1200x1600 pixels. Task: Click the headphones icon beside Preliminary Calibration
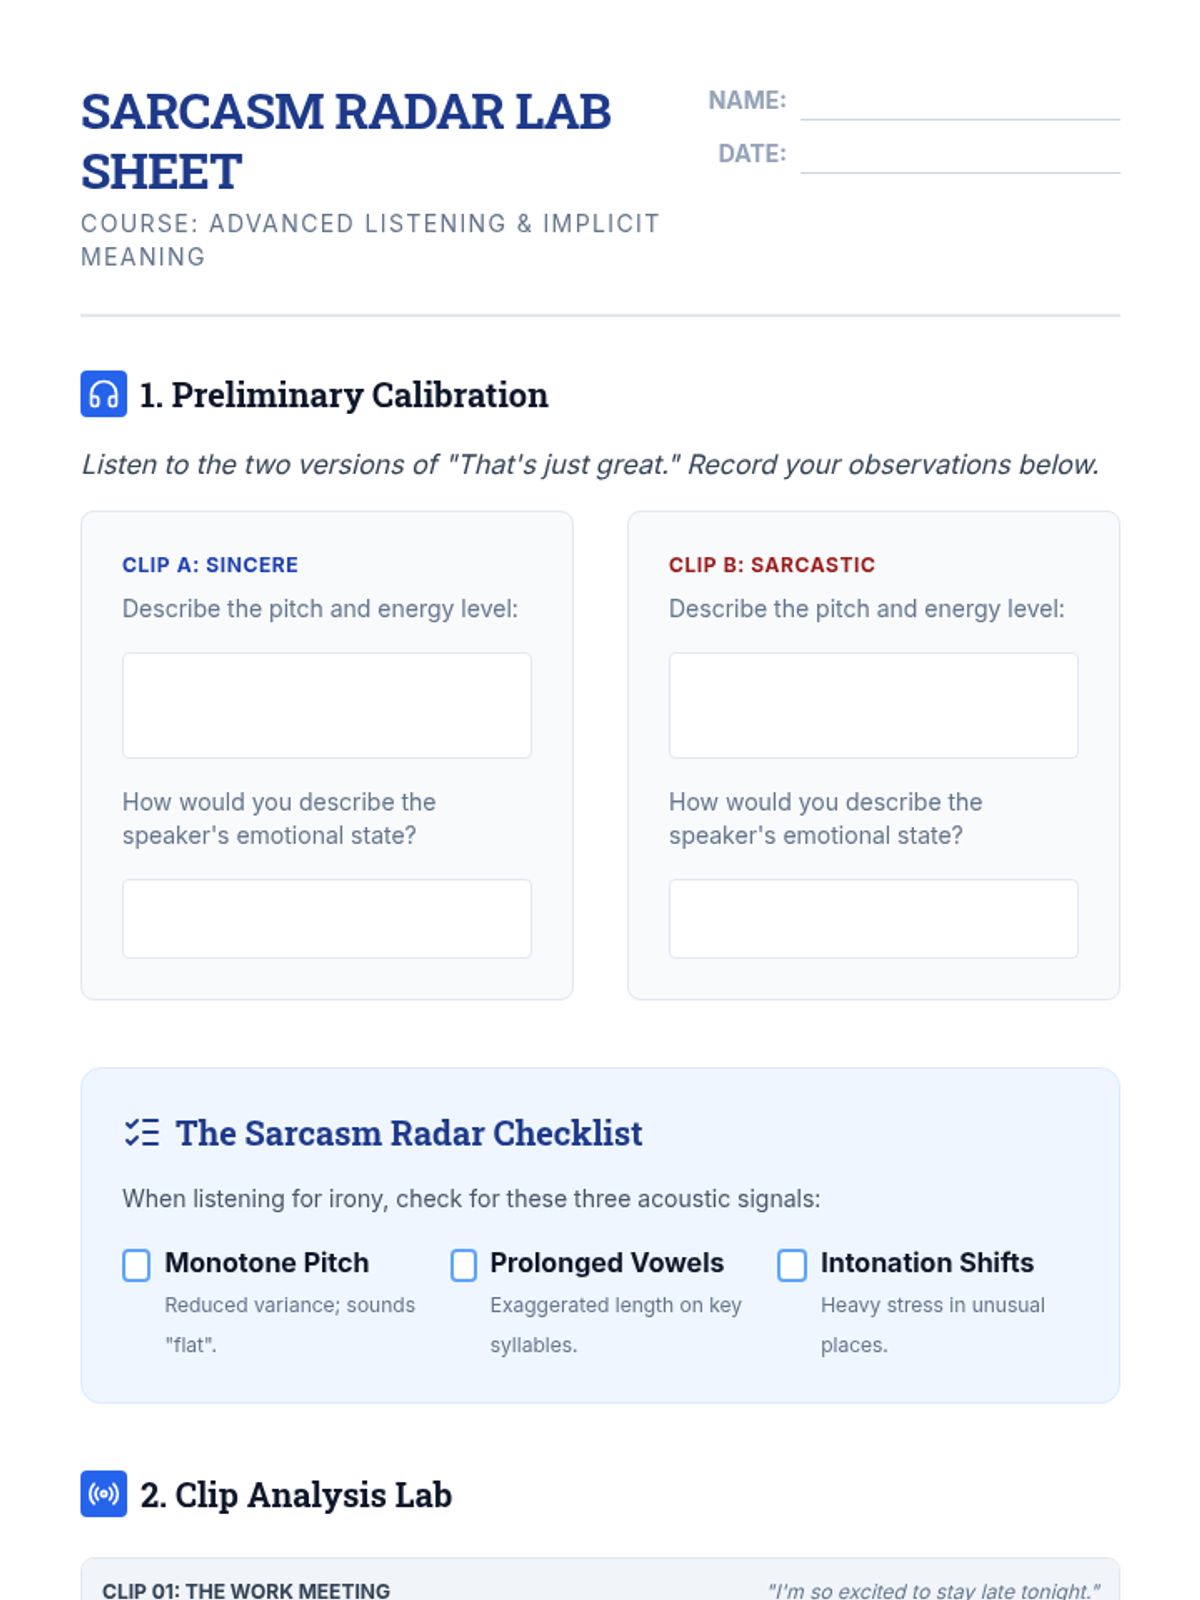(103, 394)
